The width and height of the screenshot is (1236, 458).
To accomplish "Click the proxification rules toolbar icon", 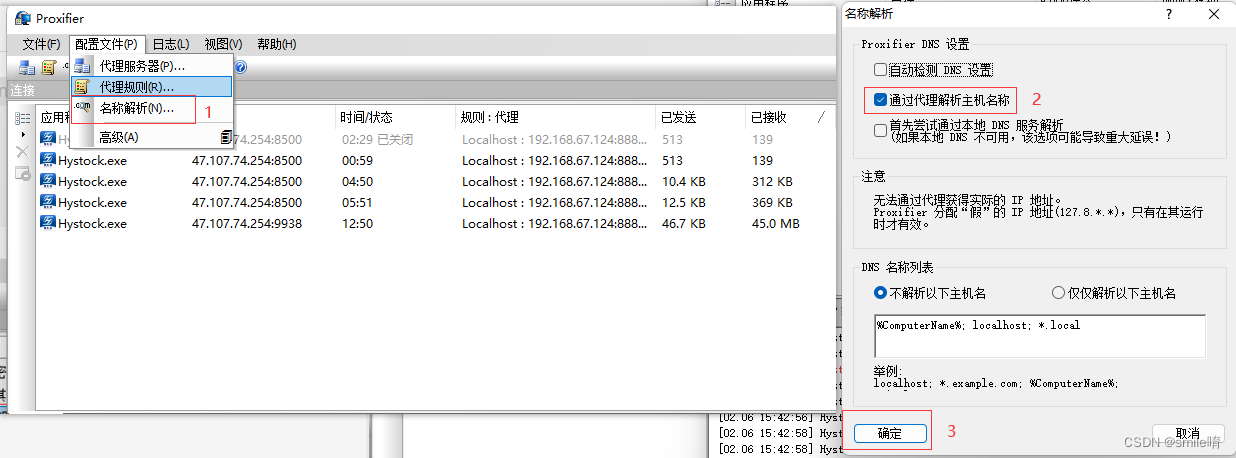I will coord(48,68).
